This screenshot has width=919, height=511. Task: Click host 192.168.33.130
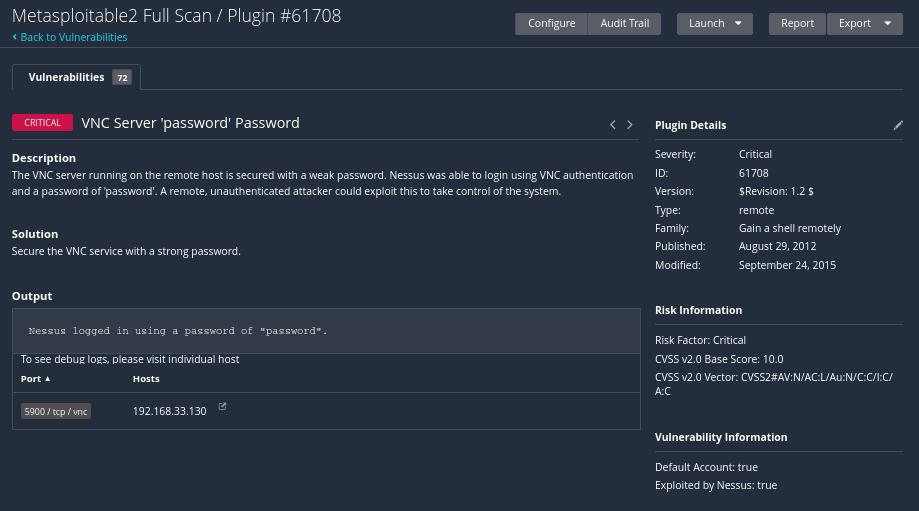[169, 411]
